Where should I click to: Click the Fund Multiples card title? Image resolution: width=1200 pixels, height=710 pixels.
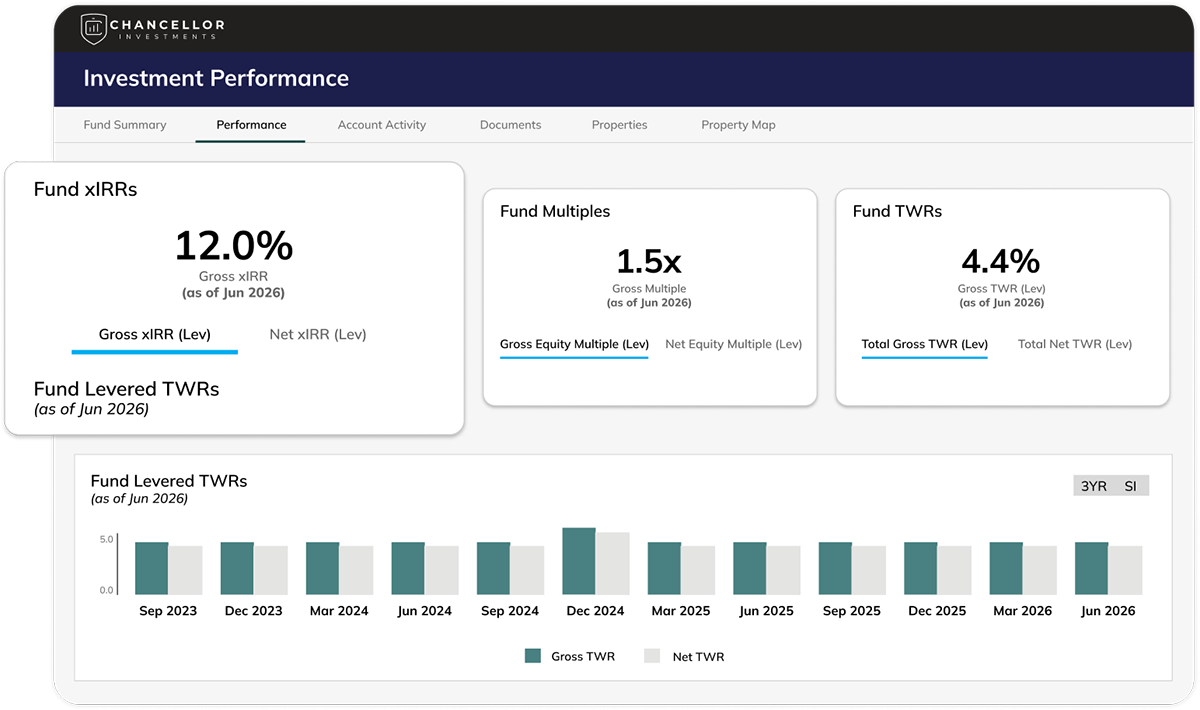[x=555, y=211]
